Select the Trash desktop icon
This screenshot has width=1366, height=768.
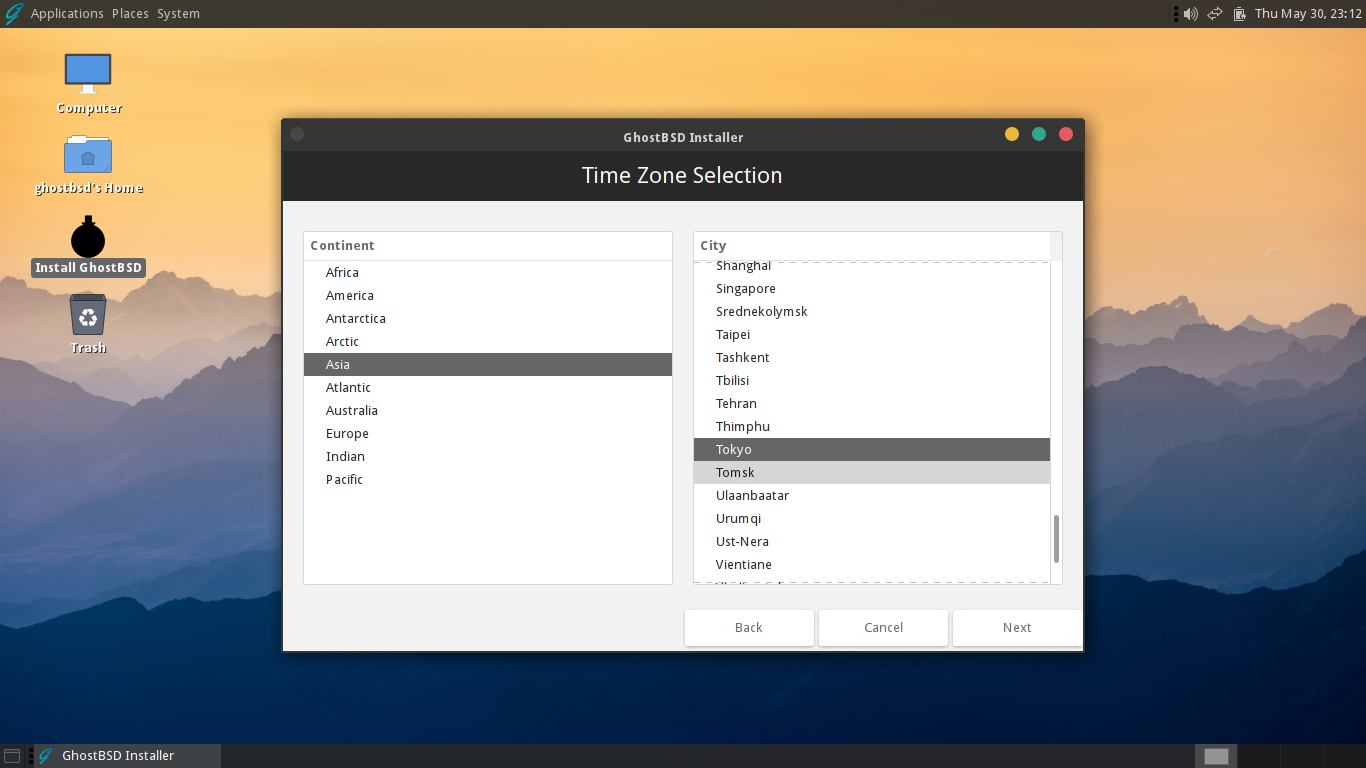pos(88,324)
